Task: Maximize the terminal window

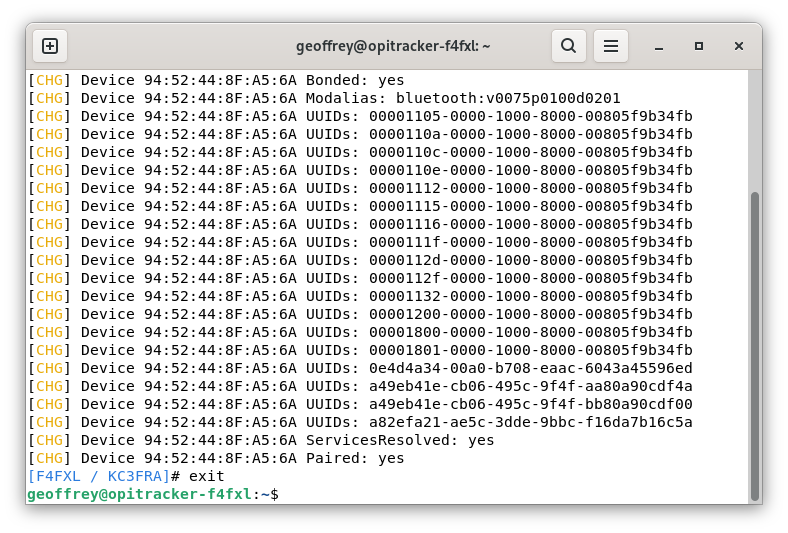Action: pos(699,46)
